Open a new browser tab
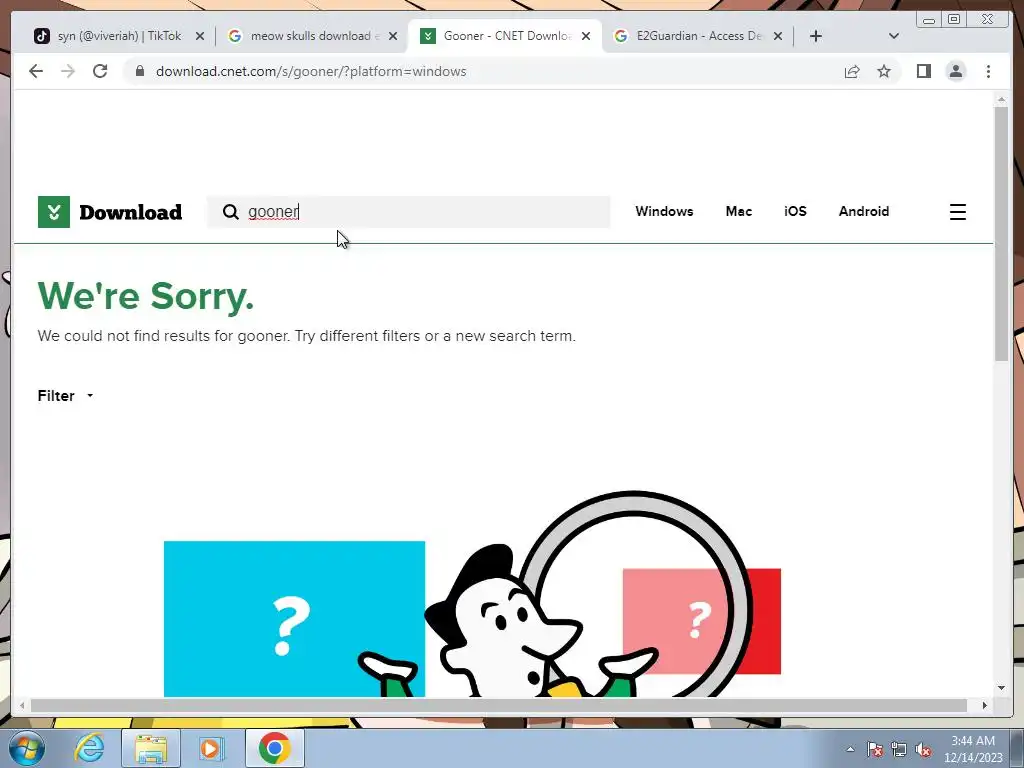The height and width of the screenshot is (768, 1024). 816,36
